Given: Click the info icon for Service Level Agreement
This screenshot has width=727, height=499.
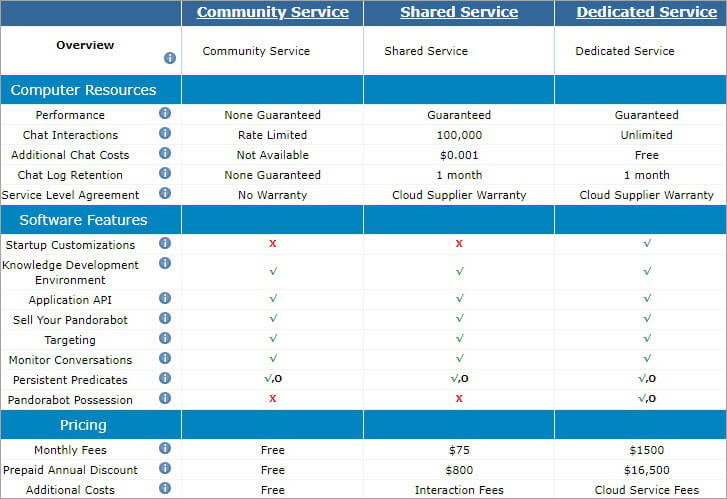Looking at the screenshot, I should click(x=165, y=193).
